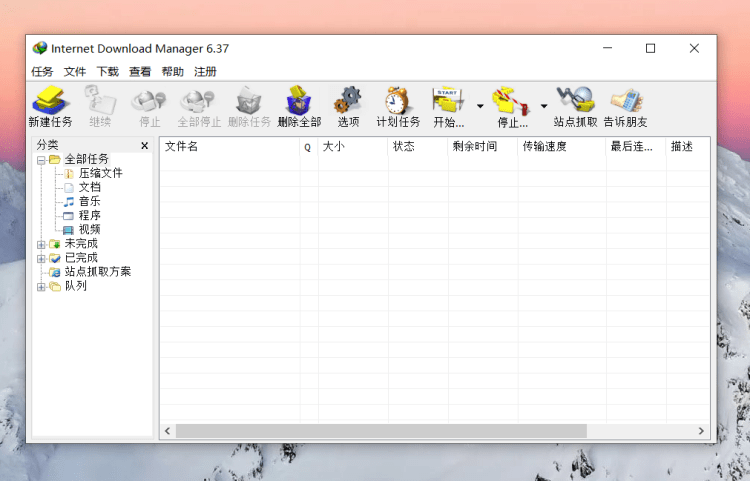Expand the 队列 tree node
Viewport: 750px width, 481px height.
click(x=41, y=287)
